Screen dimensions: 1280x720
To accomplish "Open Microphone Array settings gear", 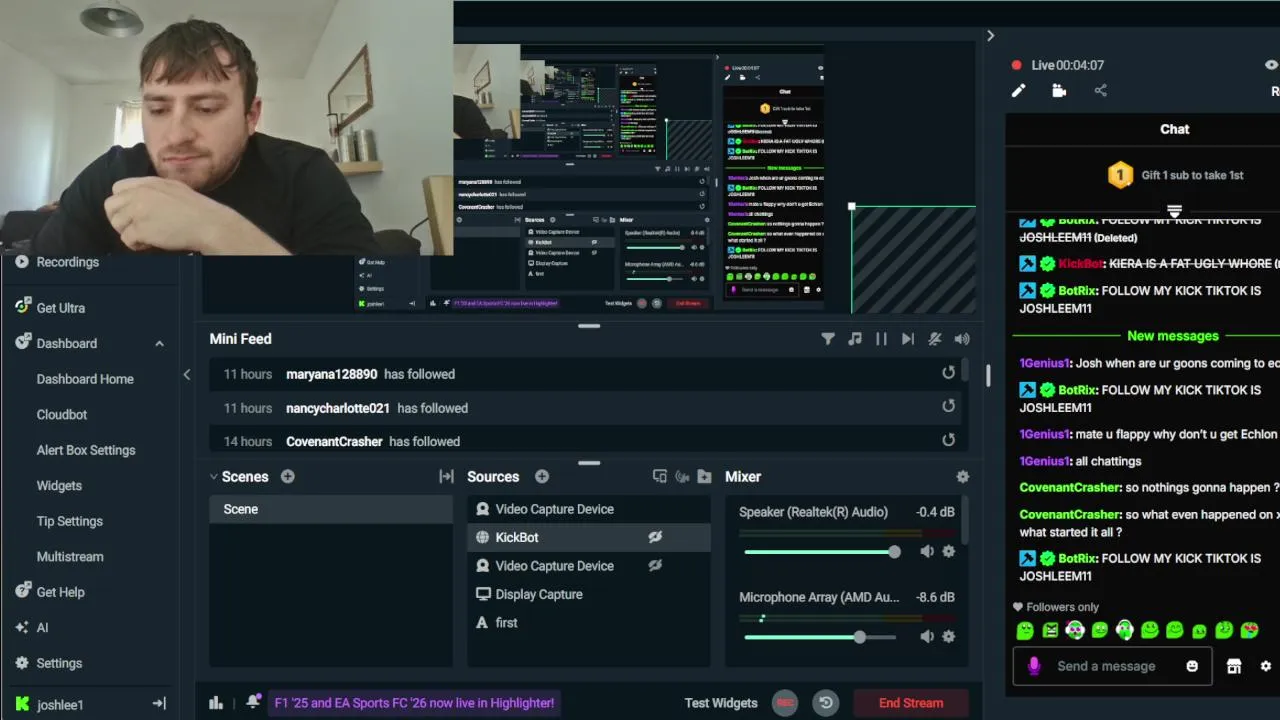I will [948, 637].
